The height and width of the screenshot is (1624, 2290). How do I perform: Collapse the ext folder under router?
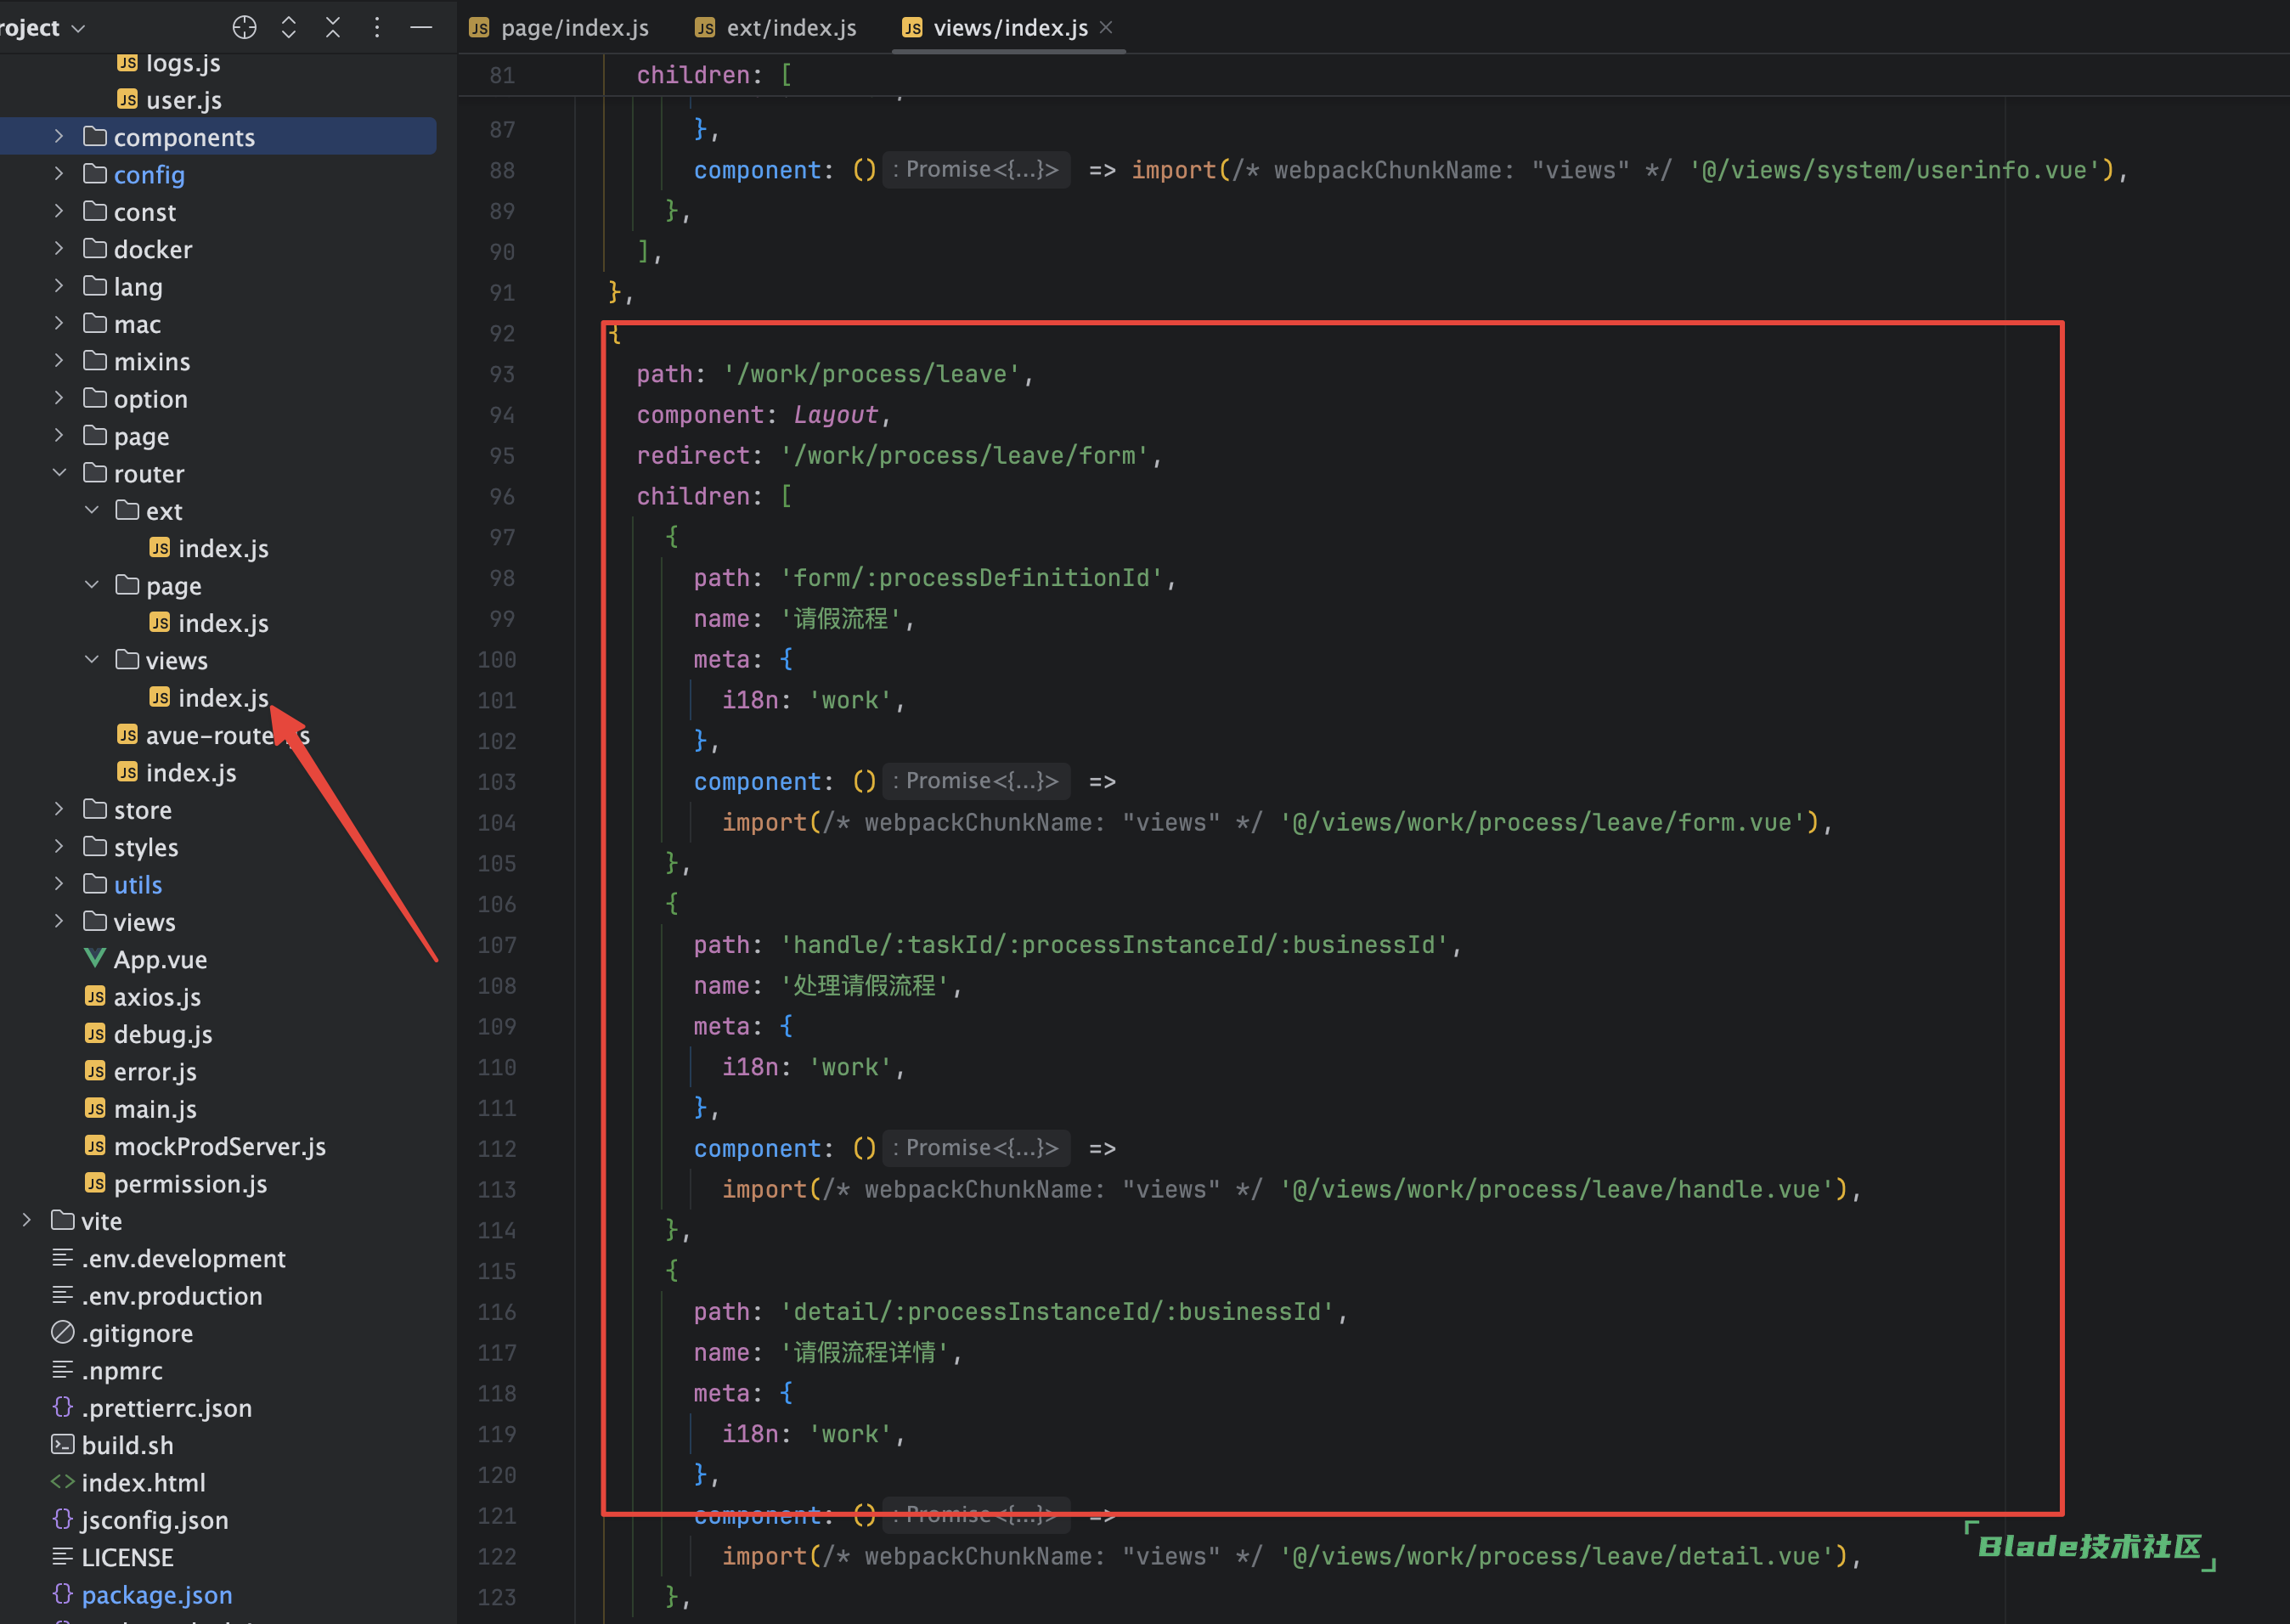coord(91,510)
